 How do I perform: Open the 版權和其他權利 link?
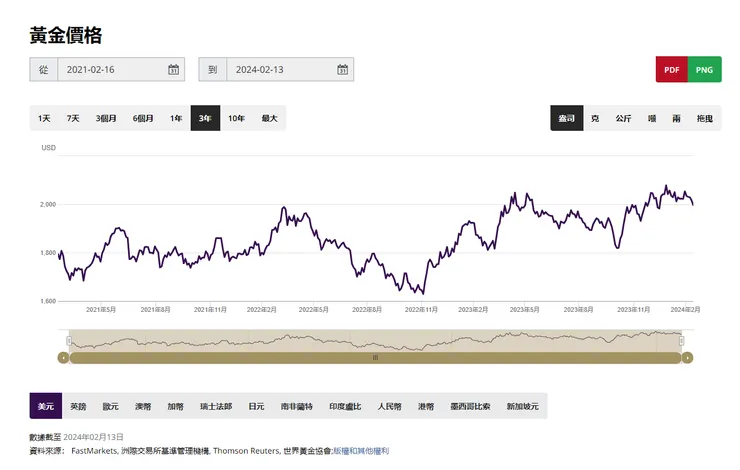click(x=361, y=451)
